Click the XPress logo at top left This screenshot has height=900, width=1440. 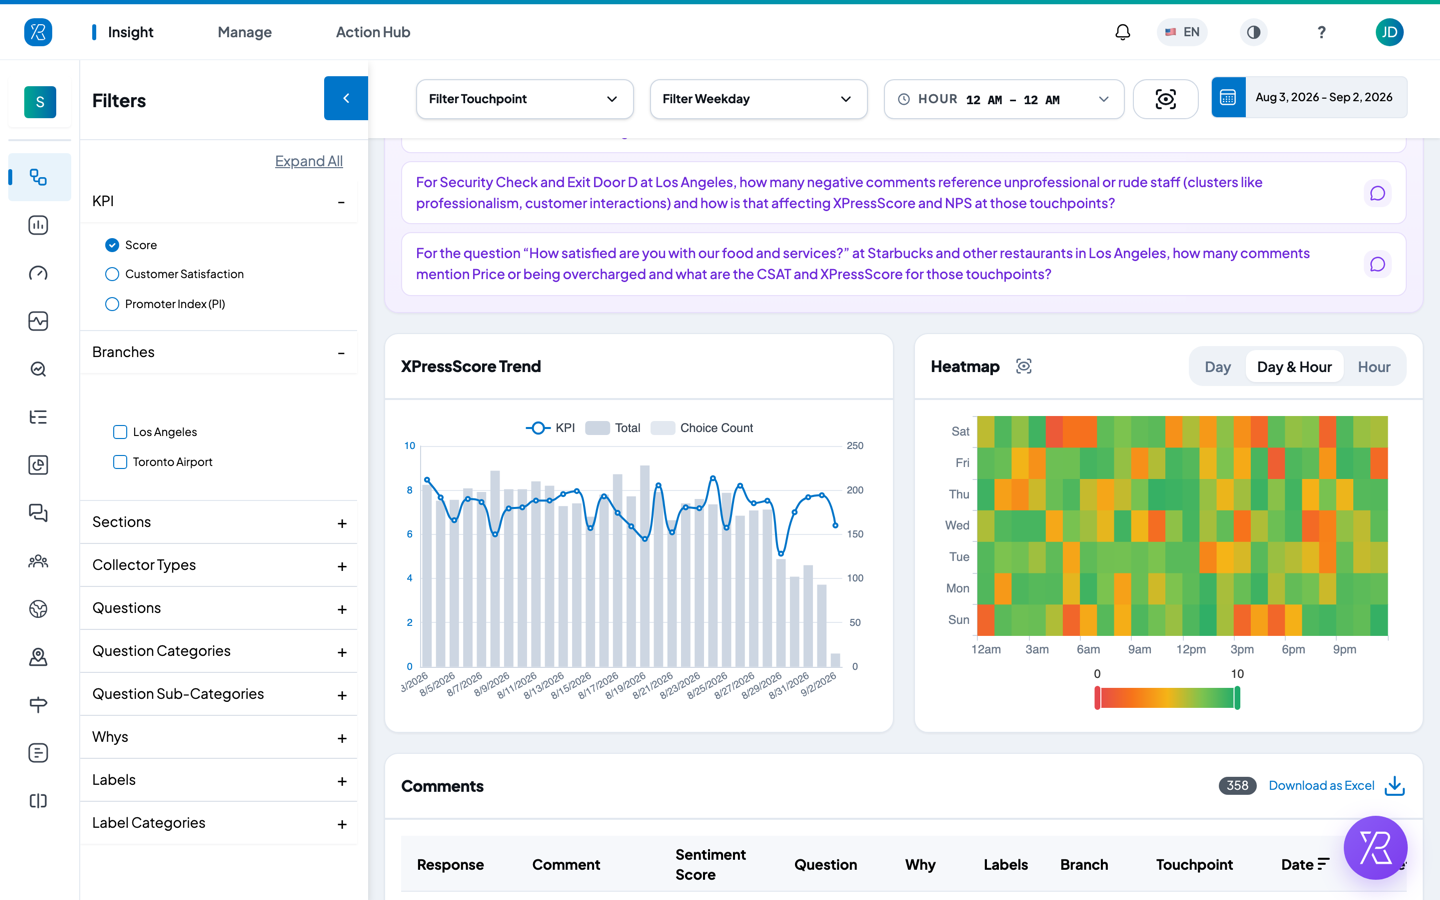point(38,32)
